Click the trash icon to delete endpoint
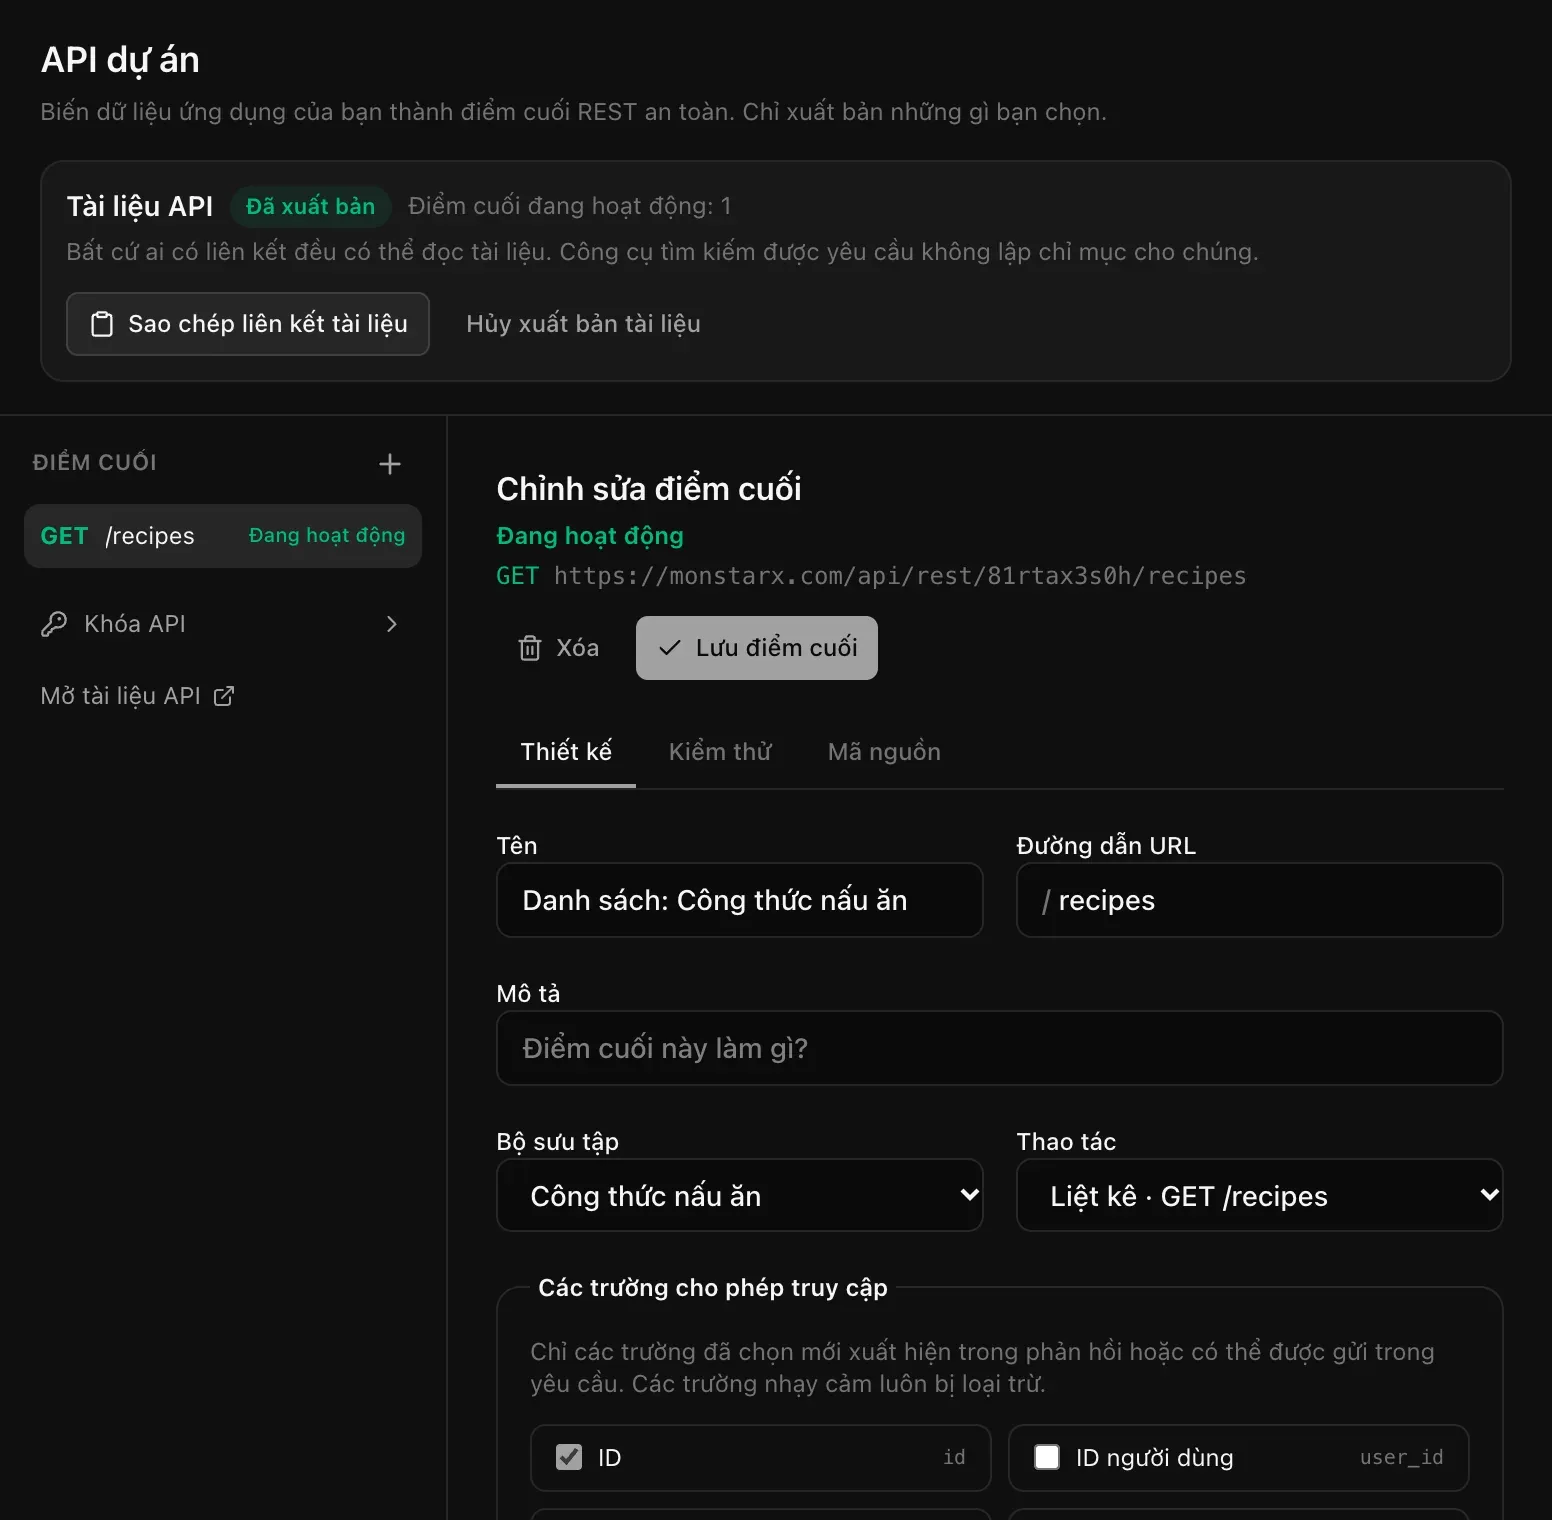 click(530, 648)
